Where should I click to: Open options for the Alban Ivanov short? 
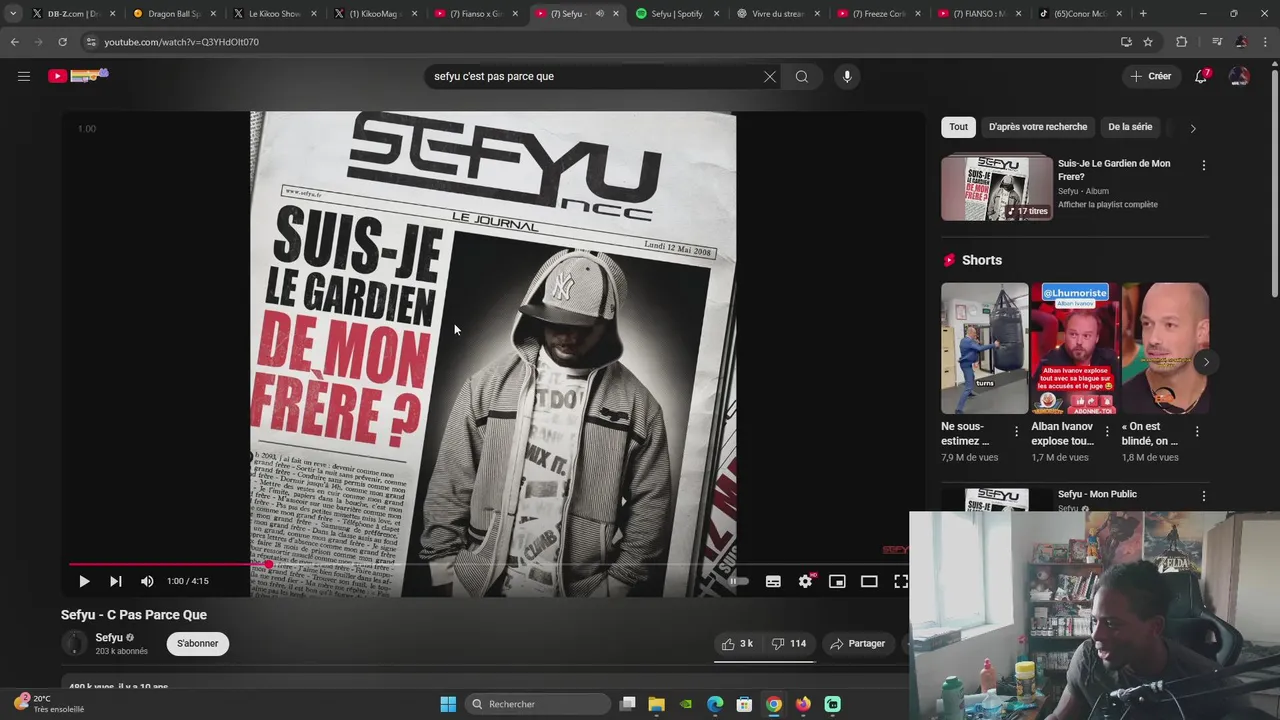tap(1106, 432)
